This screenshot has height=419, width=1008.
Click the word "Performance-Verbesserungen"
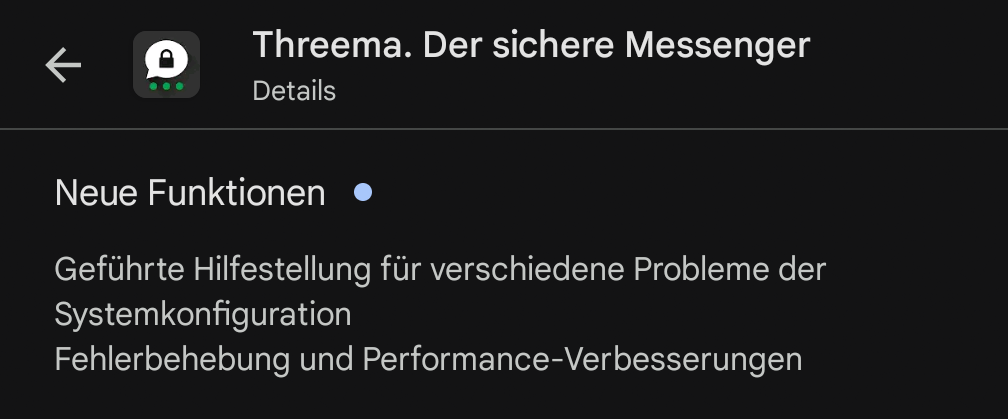(582, 358)
